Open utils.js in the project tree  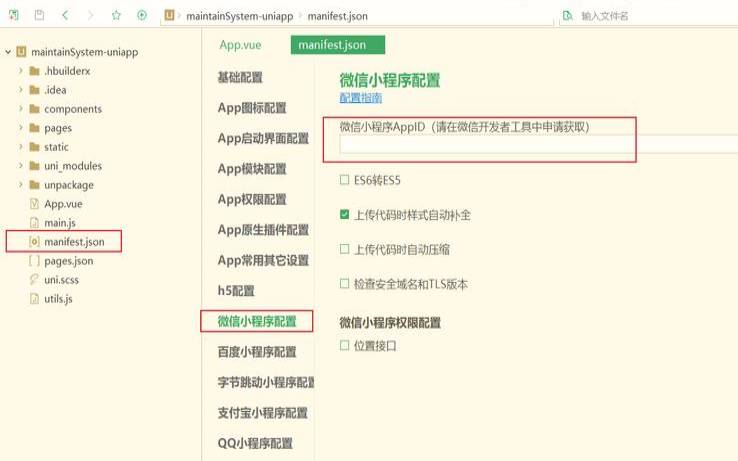[x=58, y=299]
